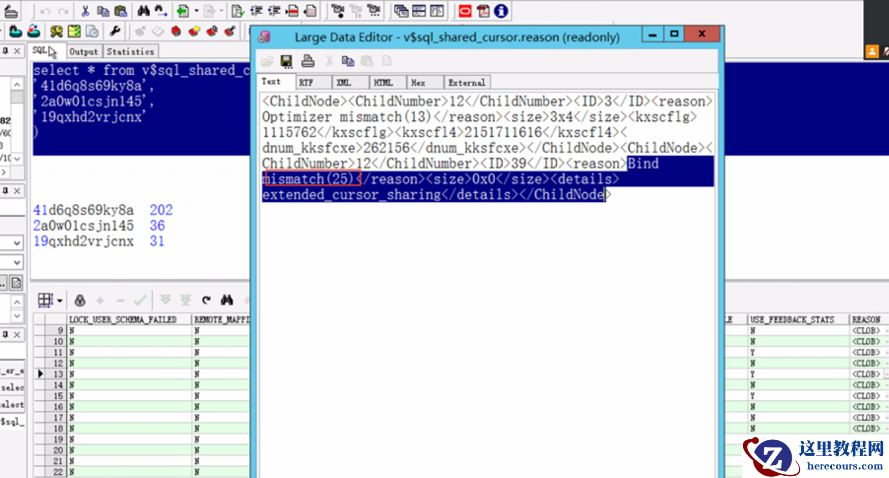Screen dimensions: 889x478
Task: Close the top left docked panel with X
Action: pyautogui.click(x=17, y=51)
